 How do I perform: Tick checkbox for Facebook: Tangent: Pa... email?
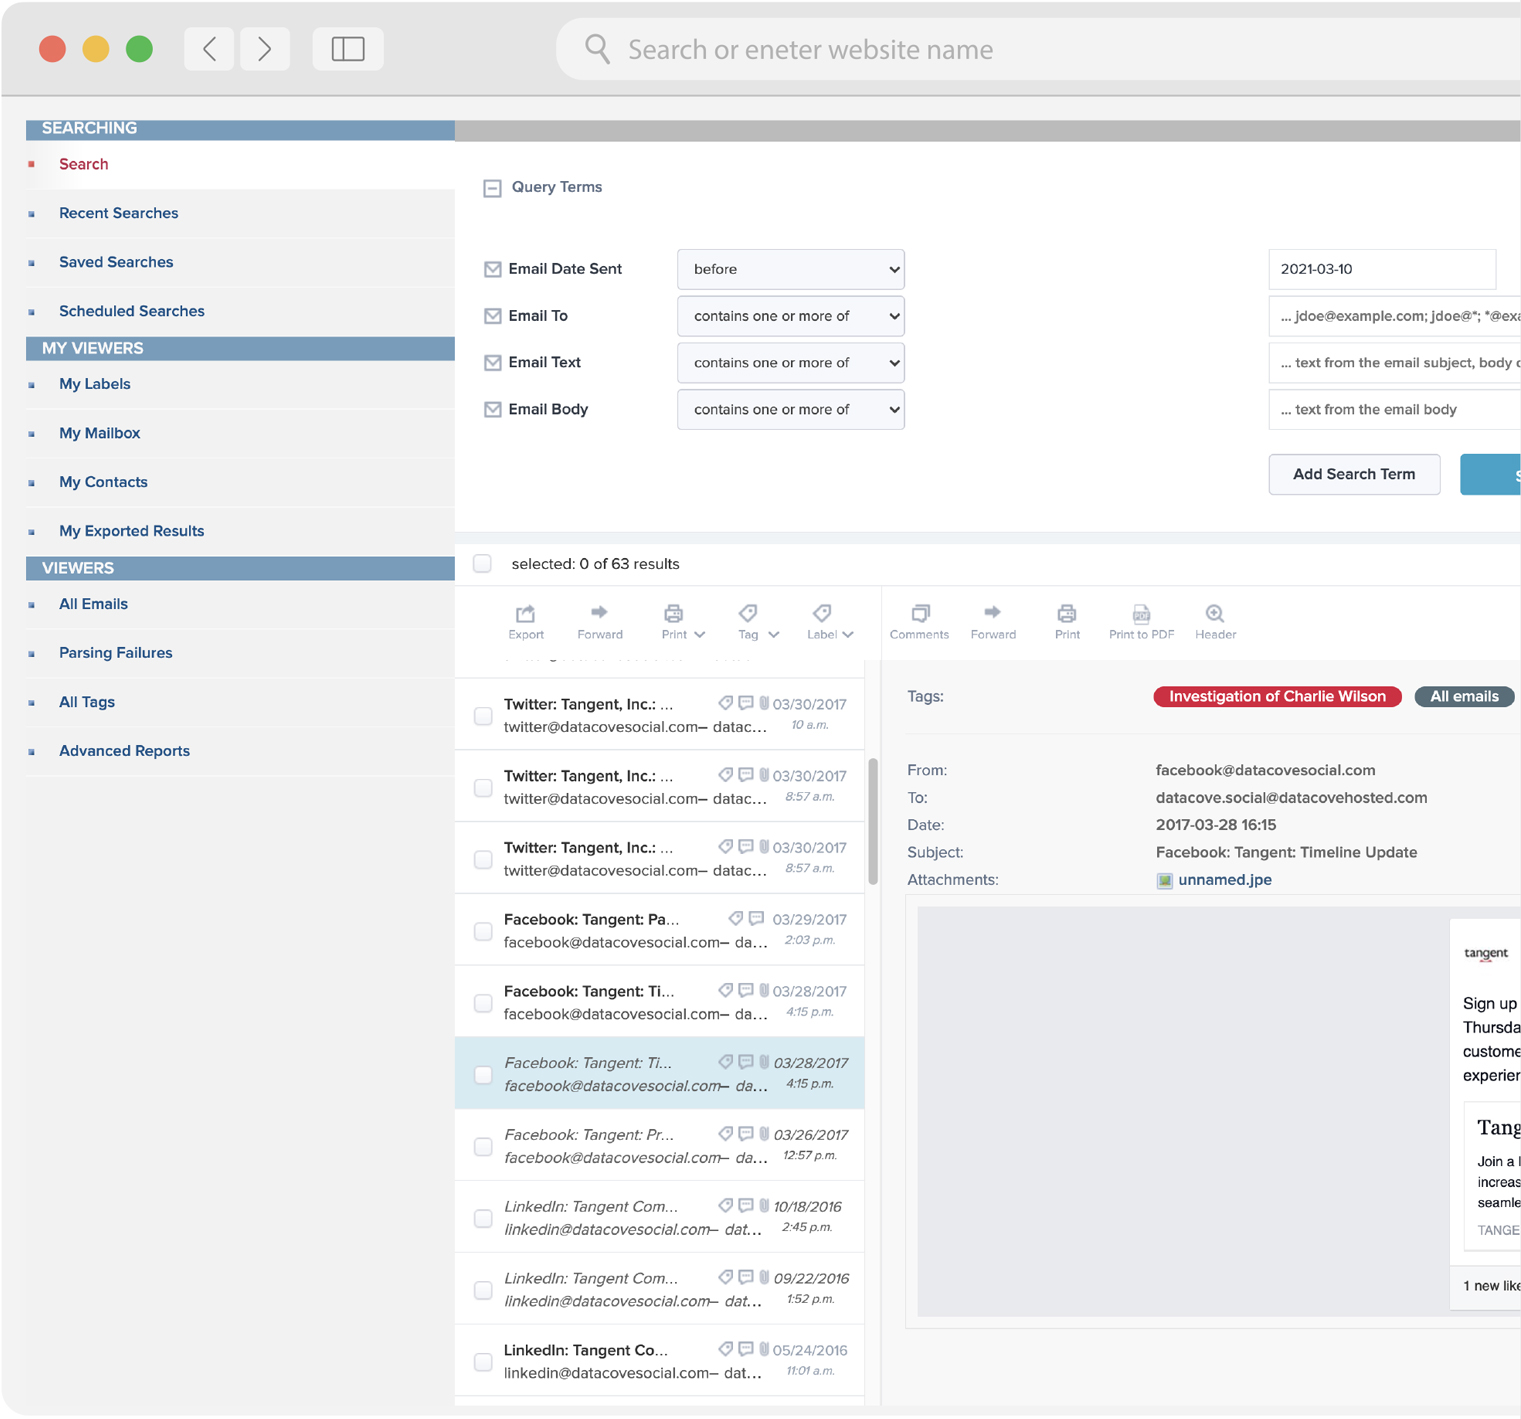tap(483, 931)
